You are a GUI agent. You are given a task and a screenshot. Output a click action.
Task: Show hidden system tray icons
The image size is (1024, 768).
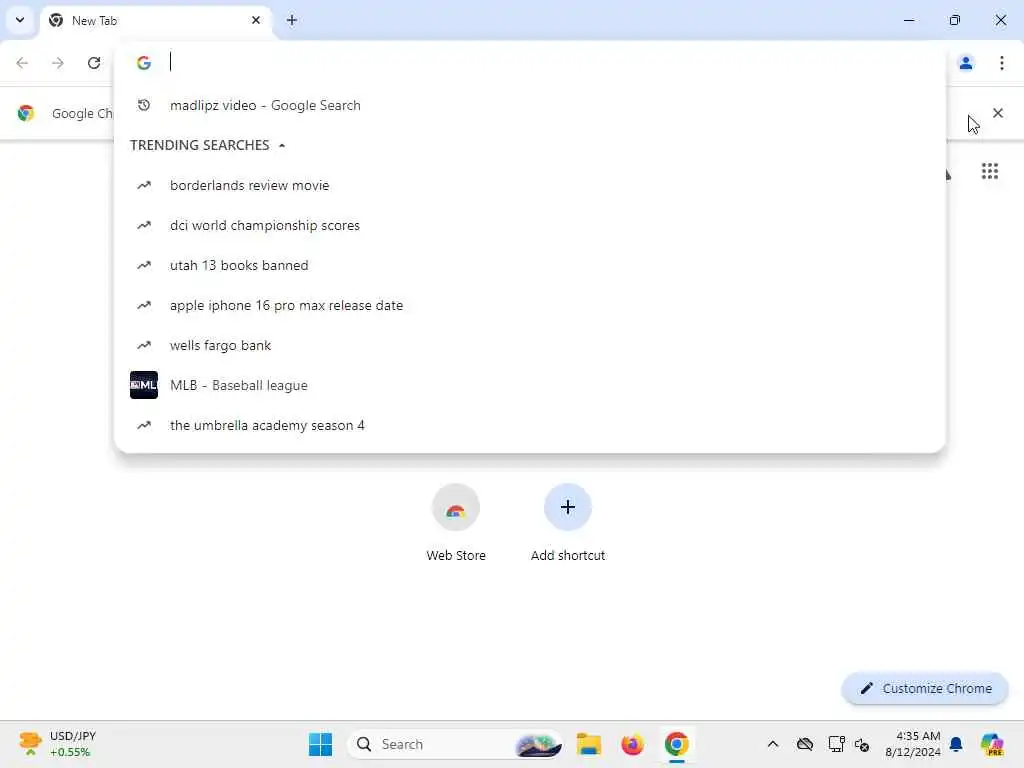coord(773,744)
